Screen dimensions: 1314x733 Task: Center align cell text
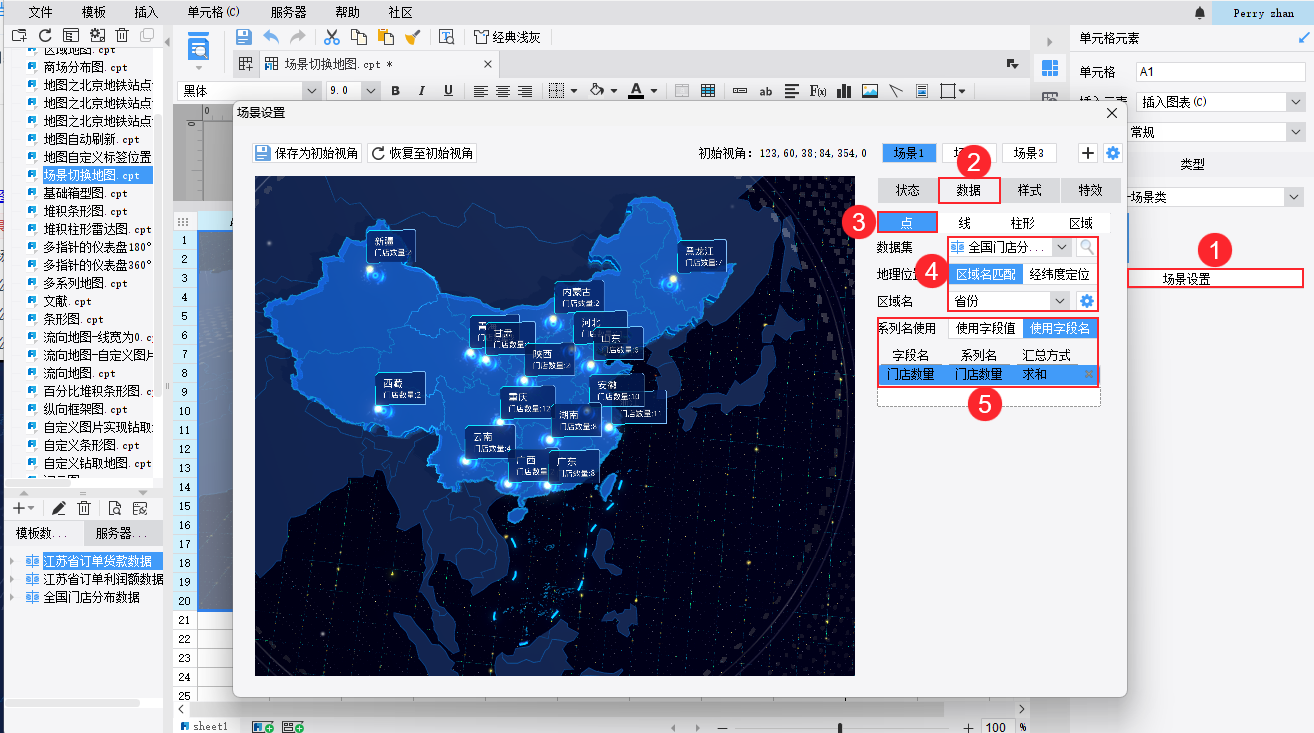pos(503,91)
